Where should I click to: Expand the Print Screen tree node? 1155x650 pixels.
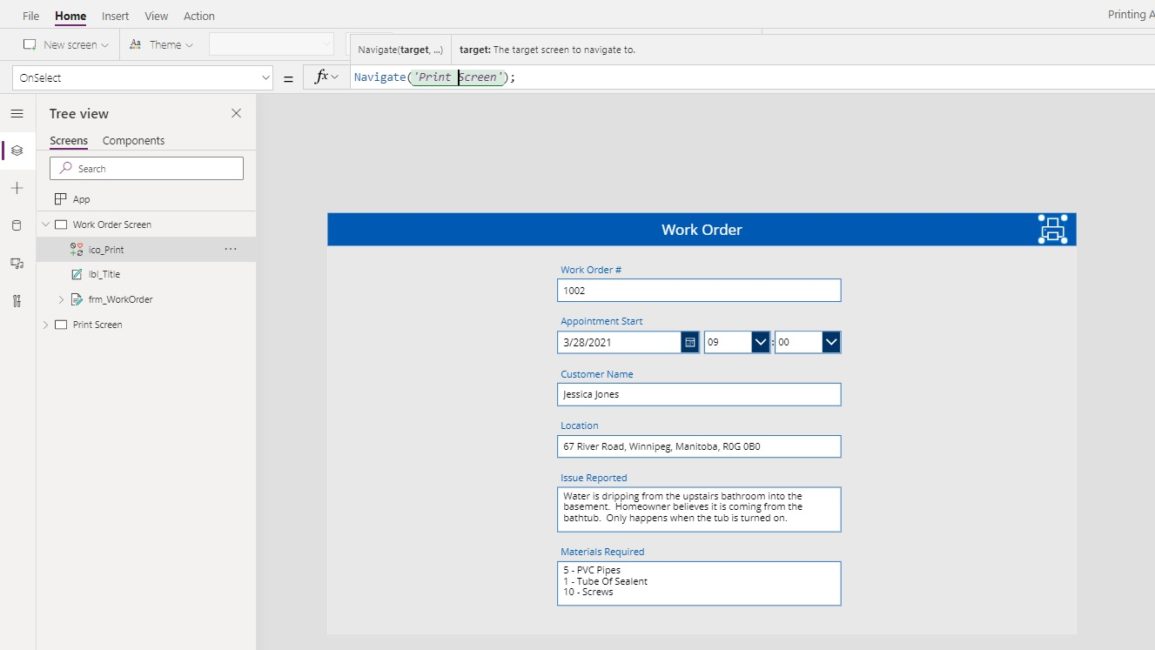pyautogui.click(x=45, y=325)
